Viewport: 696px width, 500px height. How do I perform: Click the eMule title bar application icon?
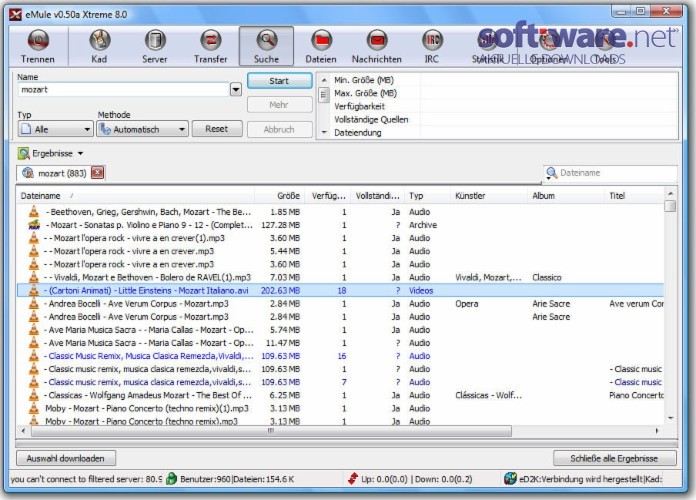pyautogui.click(x=16, y=14)
